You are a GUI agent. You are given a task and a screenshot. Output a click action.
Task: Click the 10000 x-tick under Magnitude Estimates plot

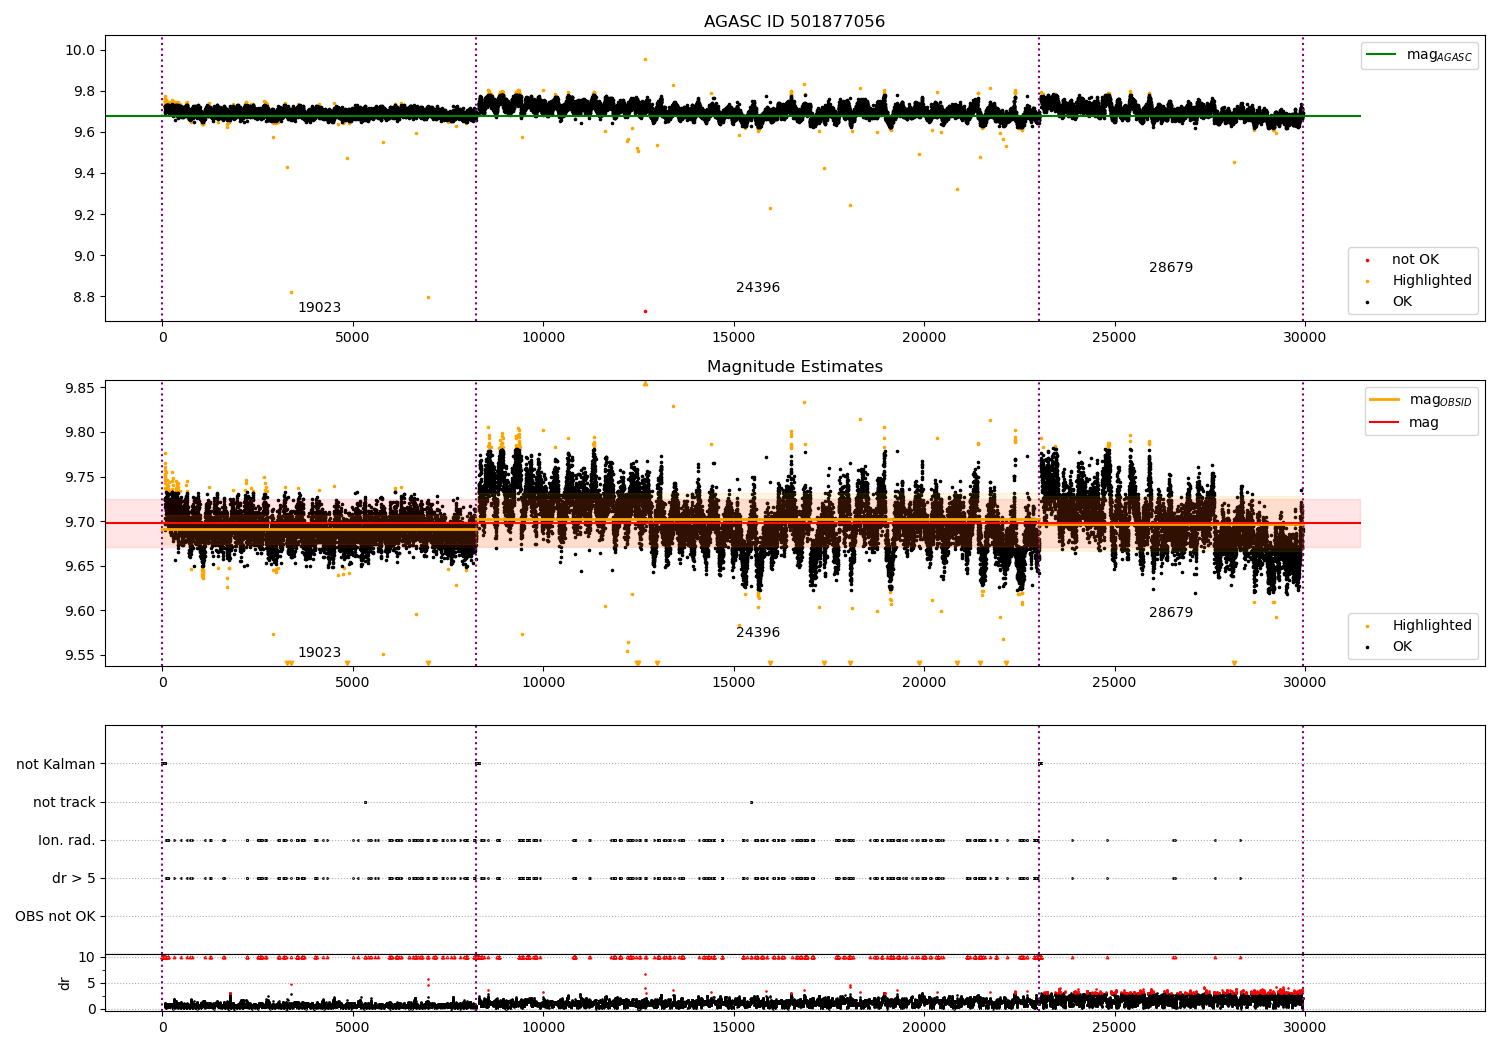coord(543,683)
